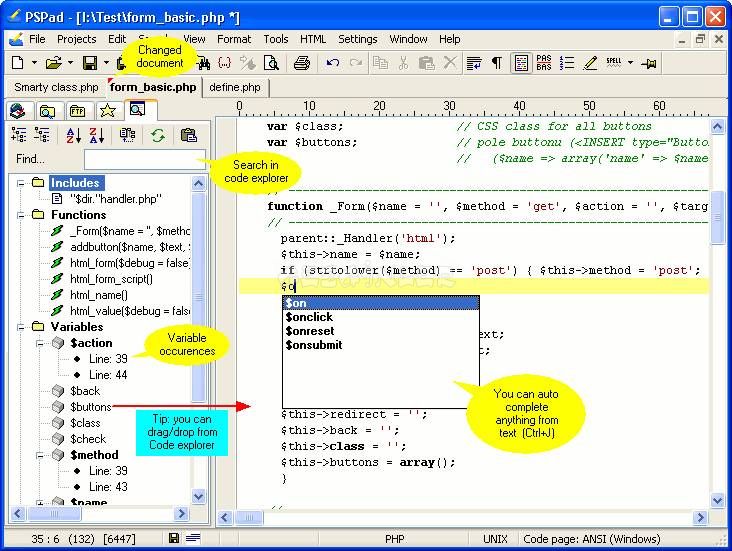This screenshot has height=551, width=732.
Task: Select the code explorer panel tab
Action: click(137, 110)
